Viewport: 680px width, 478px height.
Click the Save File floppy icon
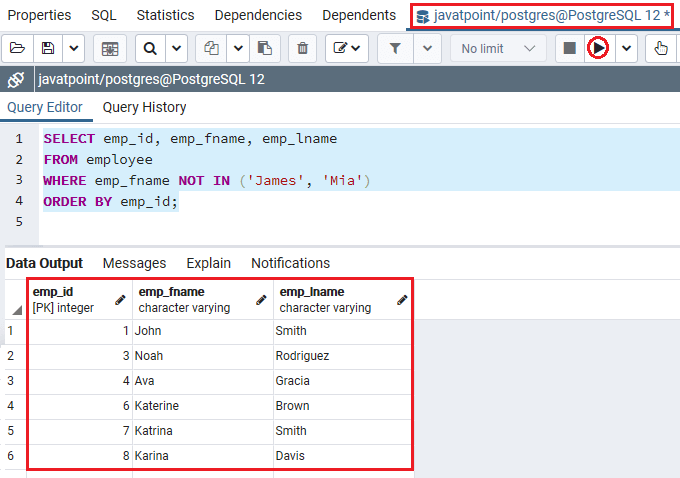pyautogui.click(x=48, y=48)
